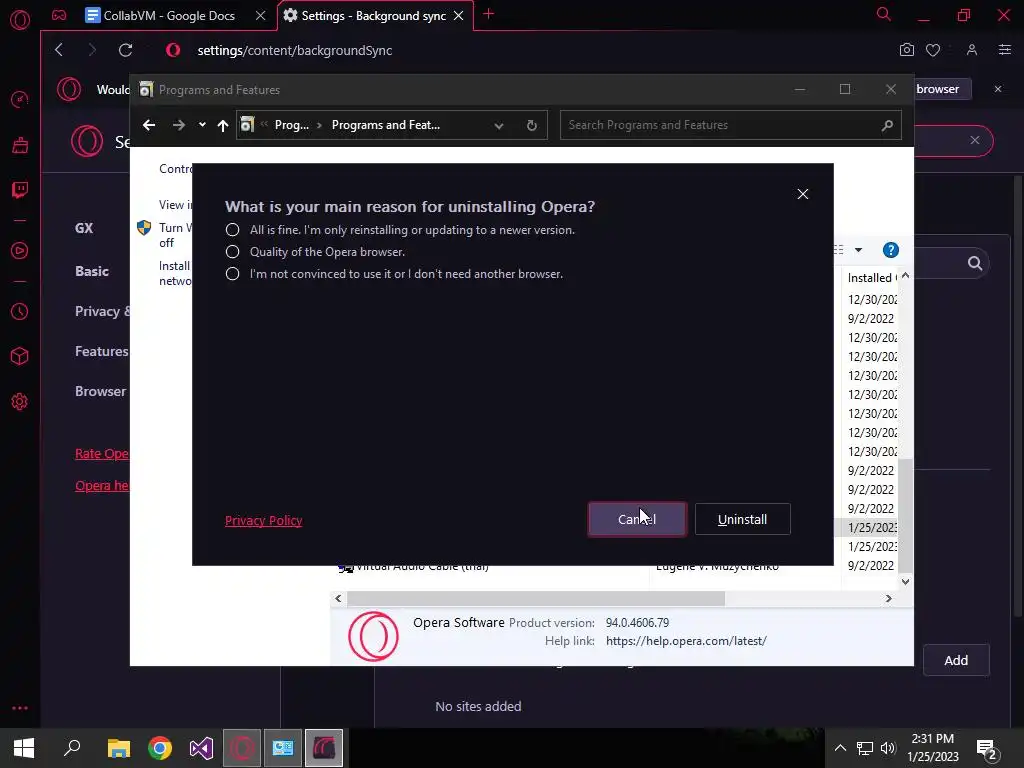Screen dimensions: 1024x768
Task: Open GX Control speedometer icon in sidebar
Action: pos(20,99)
